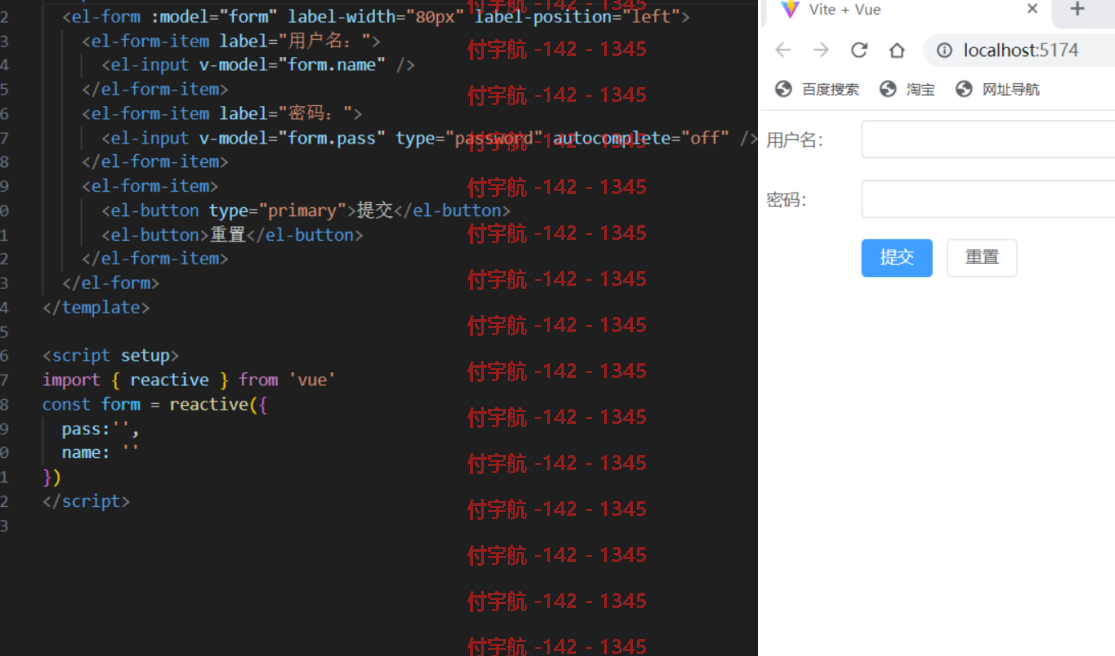Open a new browser tab

(x=1077, y=9)
